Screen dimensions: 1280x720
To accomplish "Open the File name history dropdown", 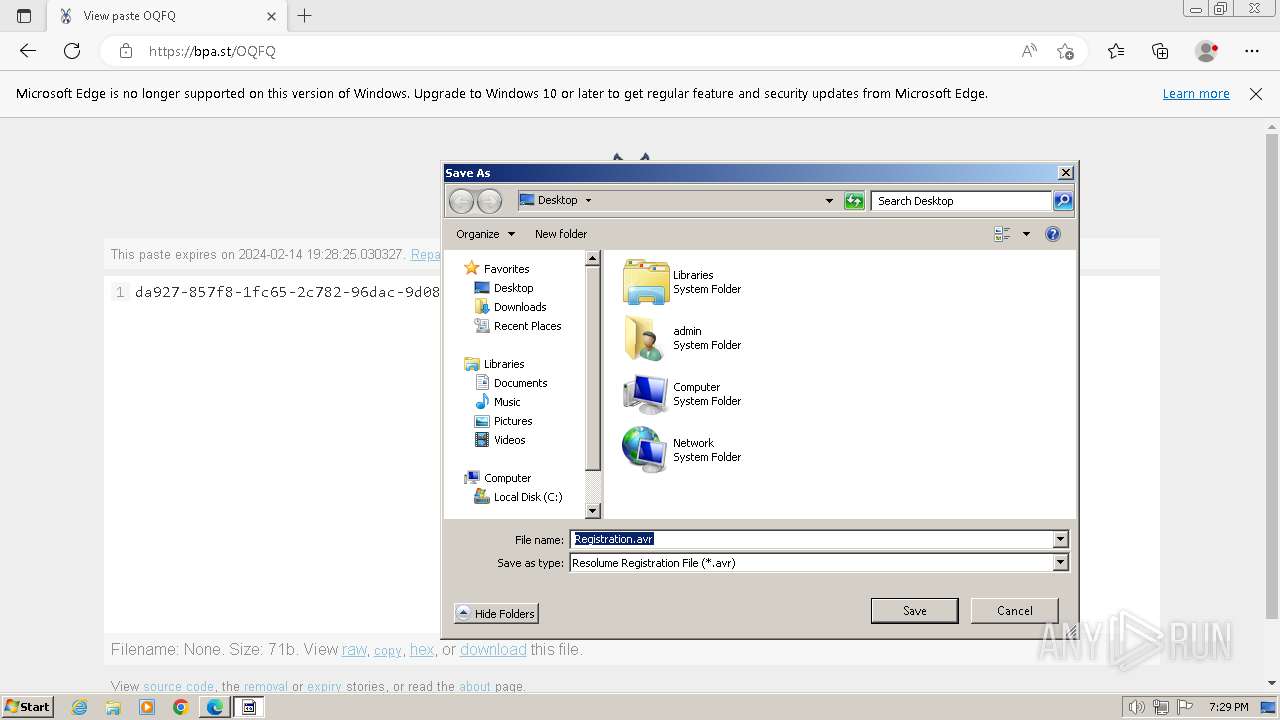I will point(1060,540).
